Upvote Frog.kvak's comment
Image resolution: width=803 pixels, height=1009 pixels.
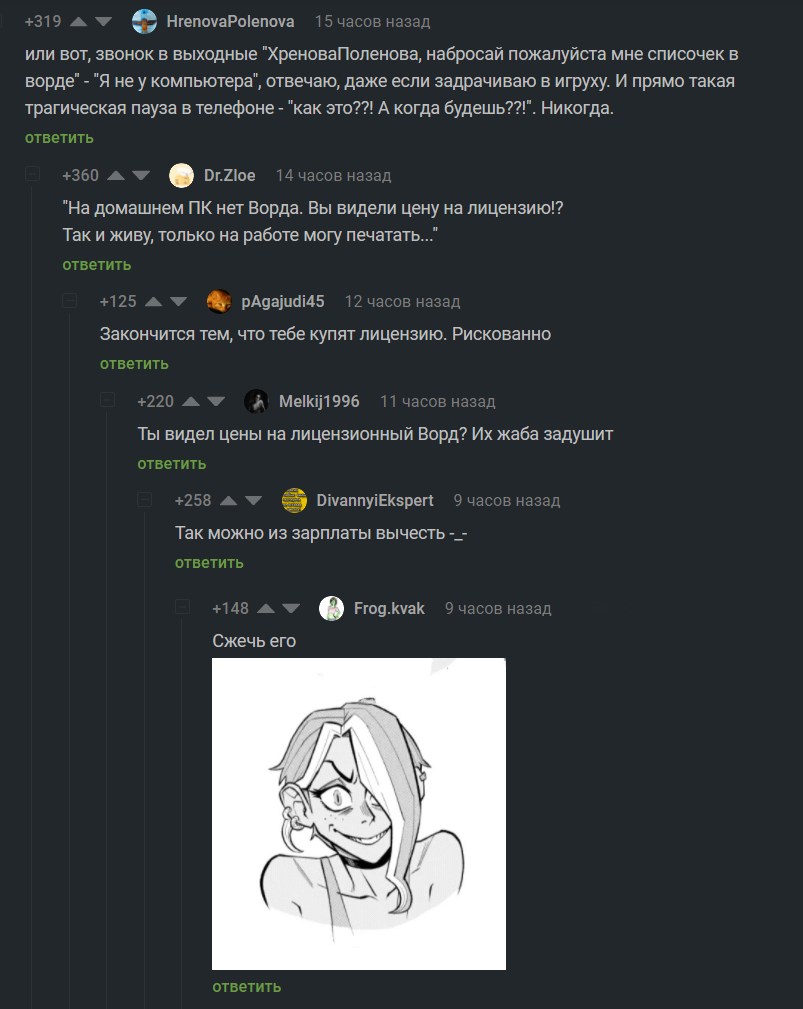266,609
